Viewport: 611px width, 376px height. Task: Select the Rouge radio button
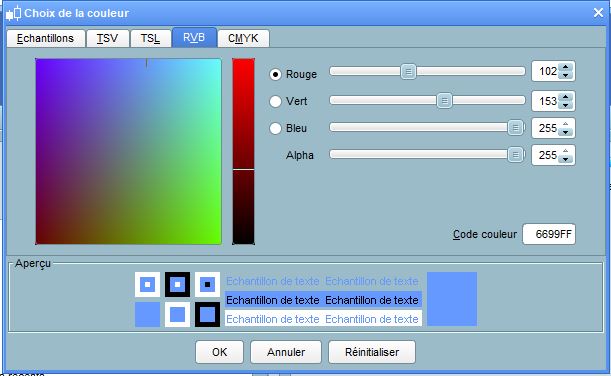[275, 74]
